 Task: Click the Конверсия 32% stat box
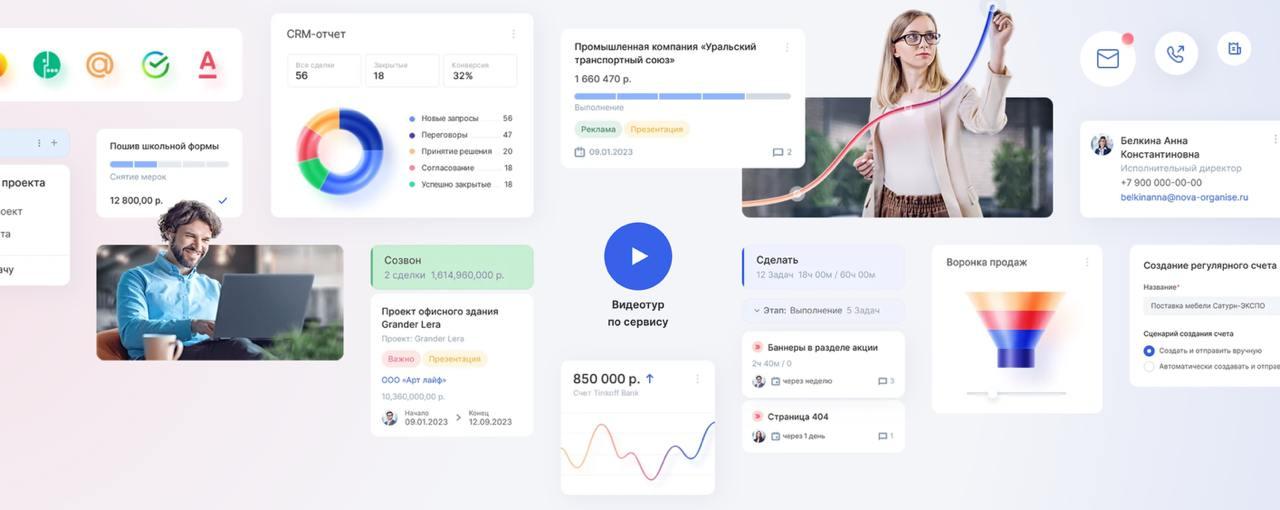[480, 70]
